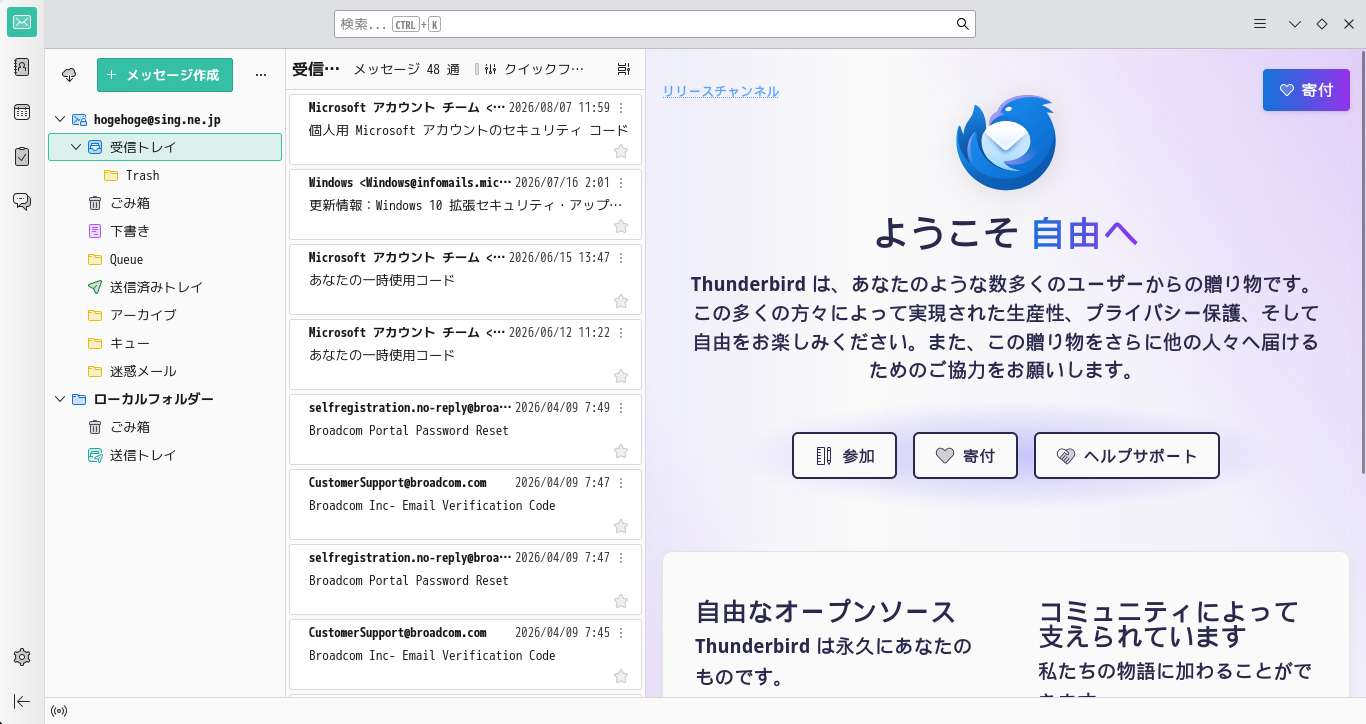
Task: Open menu for 2026/04/09 7:45 message
Action: (621, 633)
